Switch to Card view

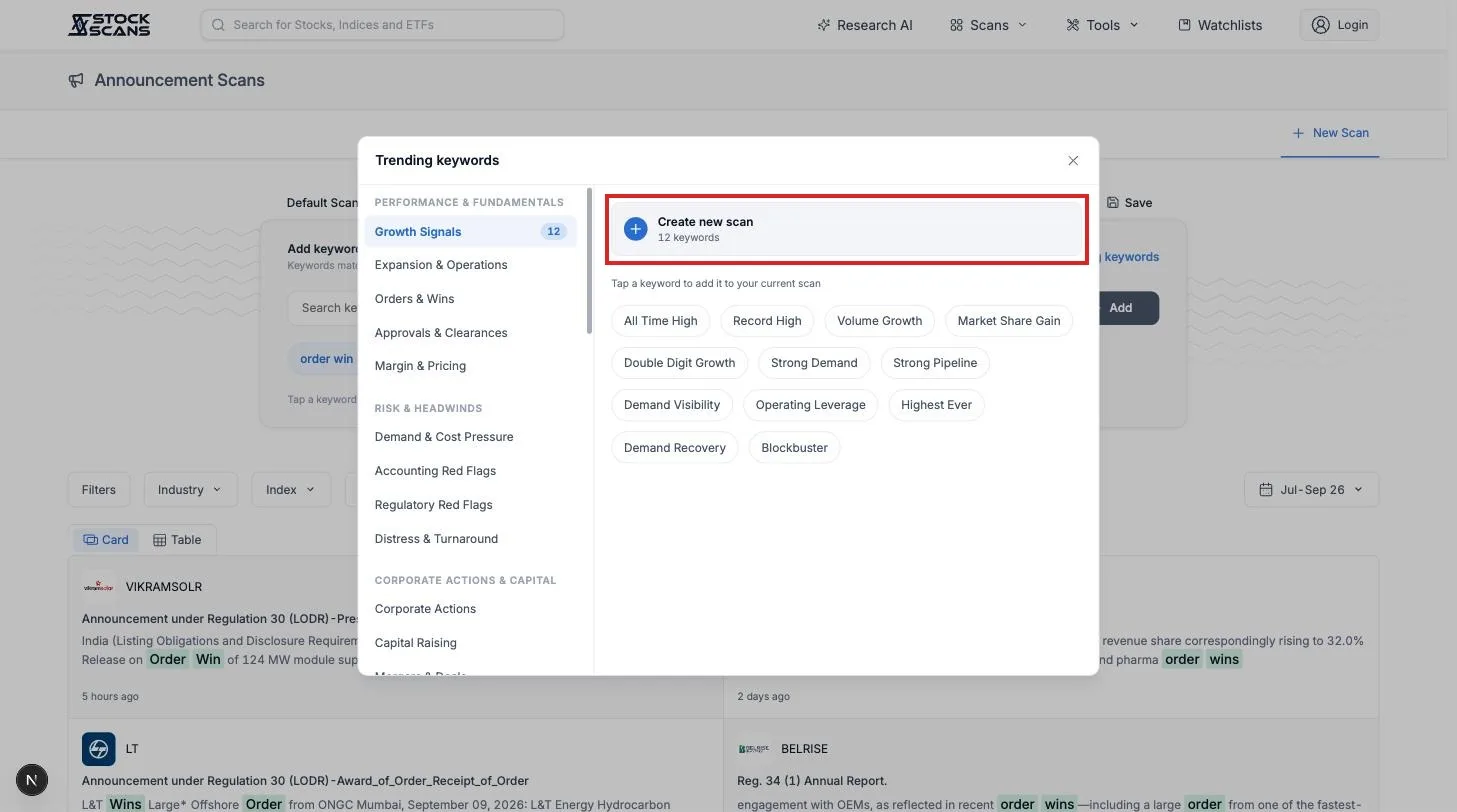tap(106, 540)
